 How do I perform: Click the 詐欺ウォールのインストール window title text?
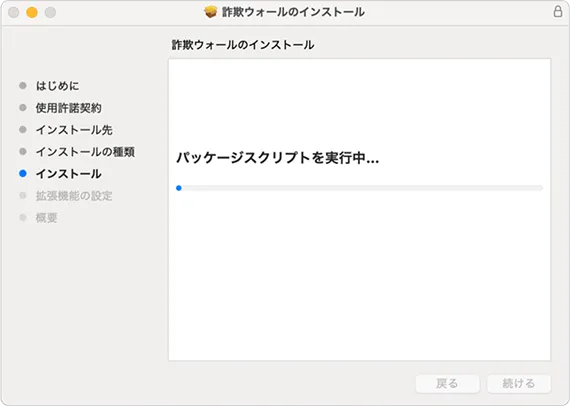coord(293,12)
